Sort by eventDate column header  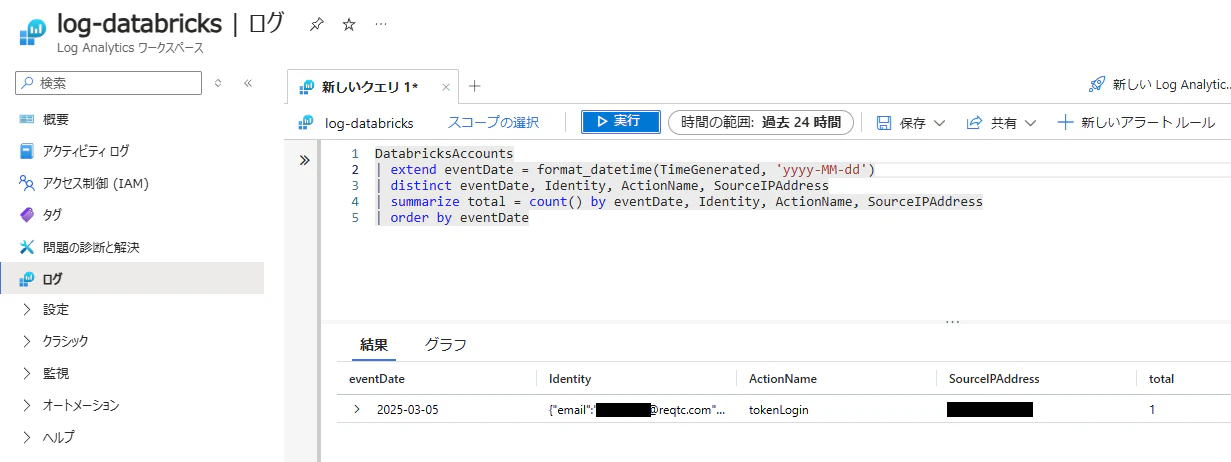377,379
